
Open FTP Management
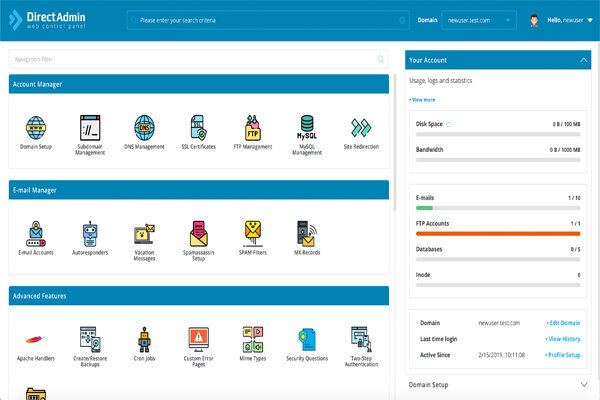pos(252,129)
